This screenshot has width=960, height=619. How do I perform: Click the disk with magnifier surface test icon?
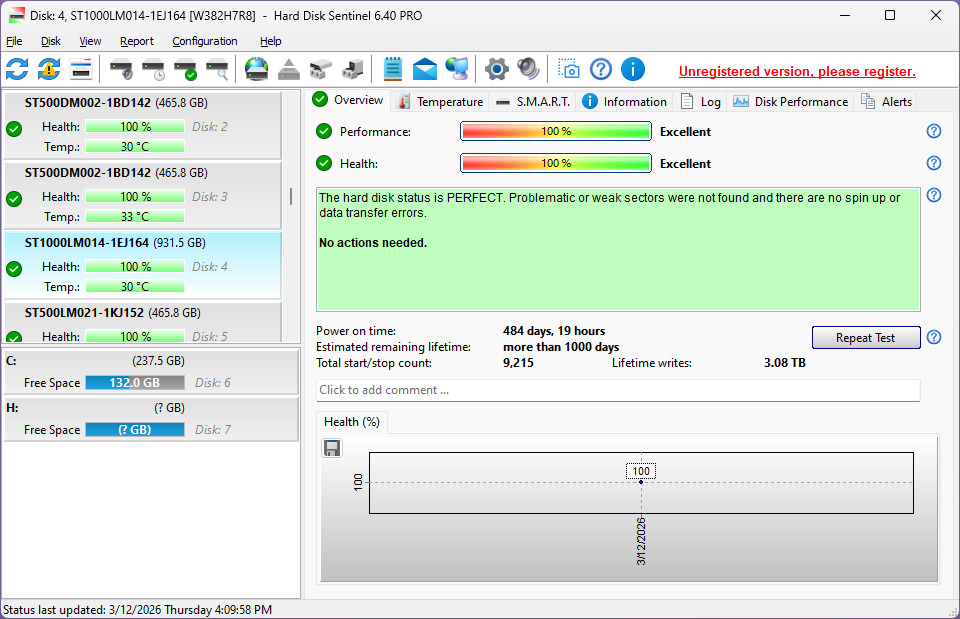click(x=217, y=69)
